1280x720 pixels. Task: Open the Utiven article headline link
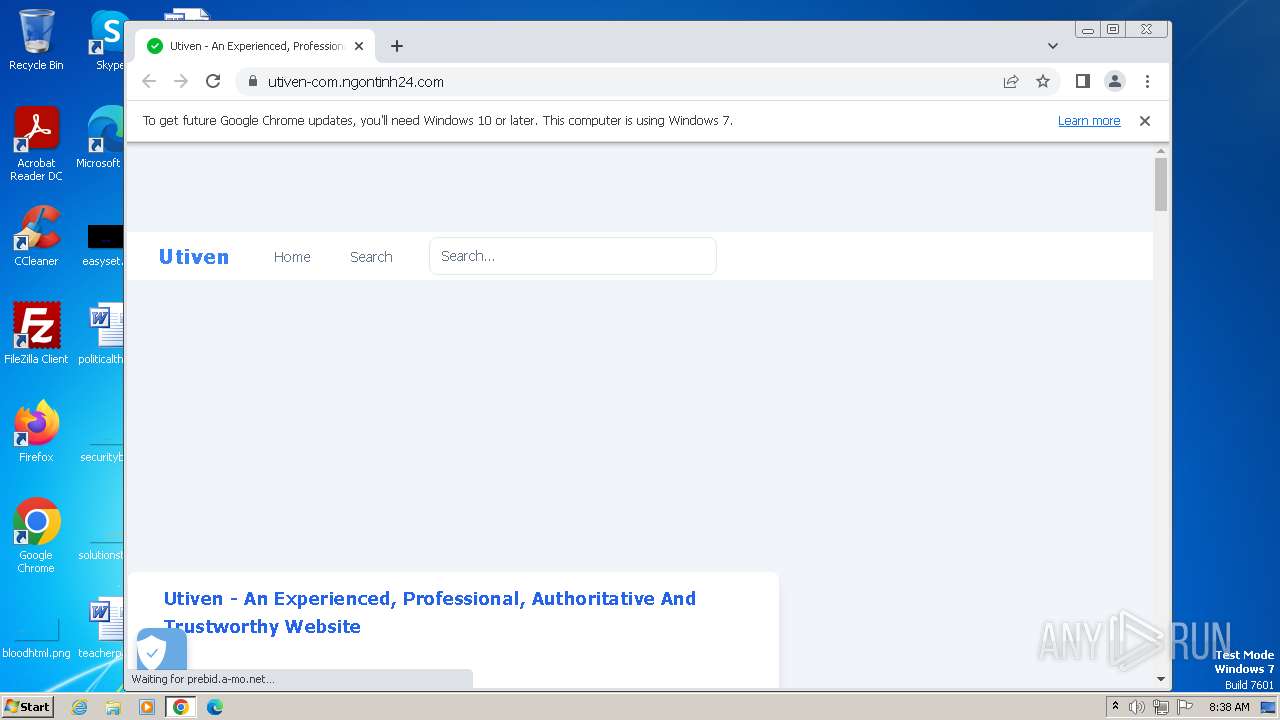click(430, 612)
